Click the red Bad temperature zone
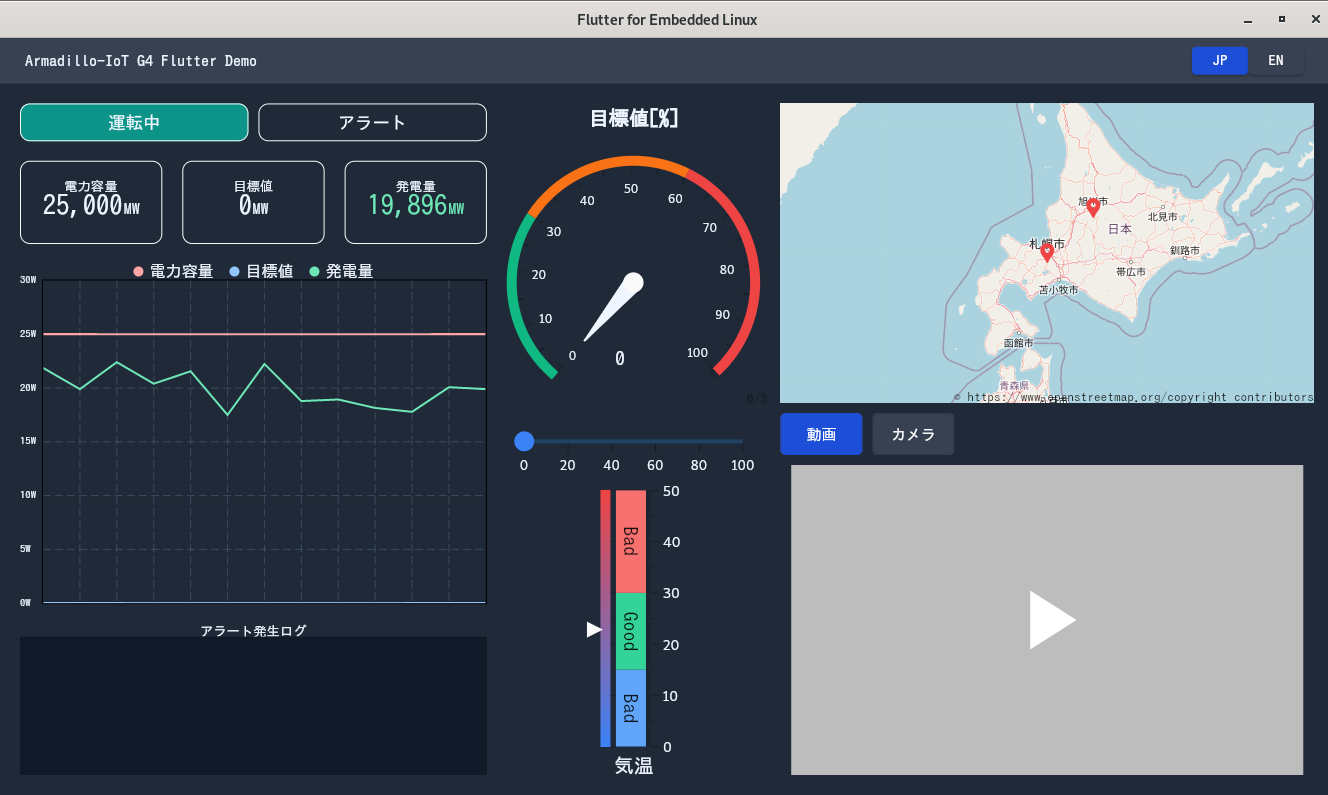The width and height of the screenshot is (1328, 795). click(x=630, y=541)
